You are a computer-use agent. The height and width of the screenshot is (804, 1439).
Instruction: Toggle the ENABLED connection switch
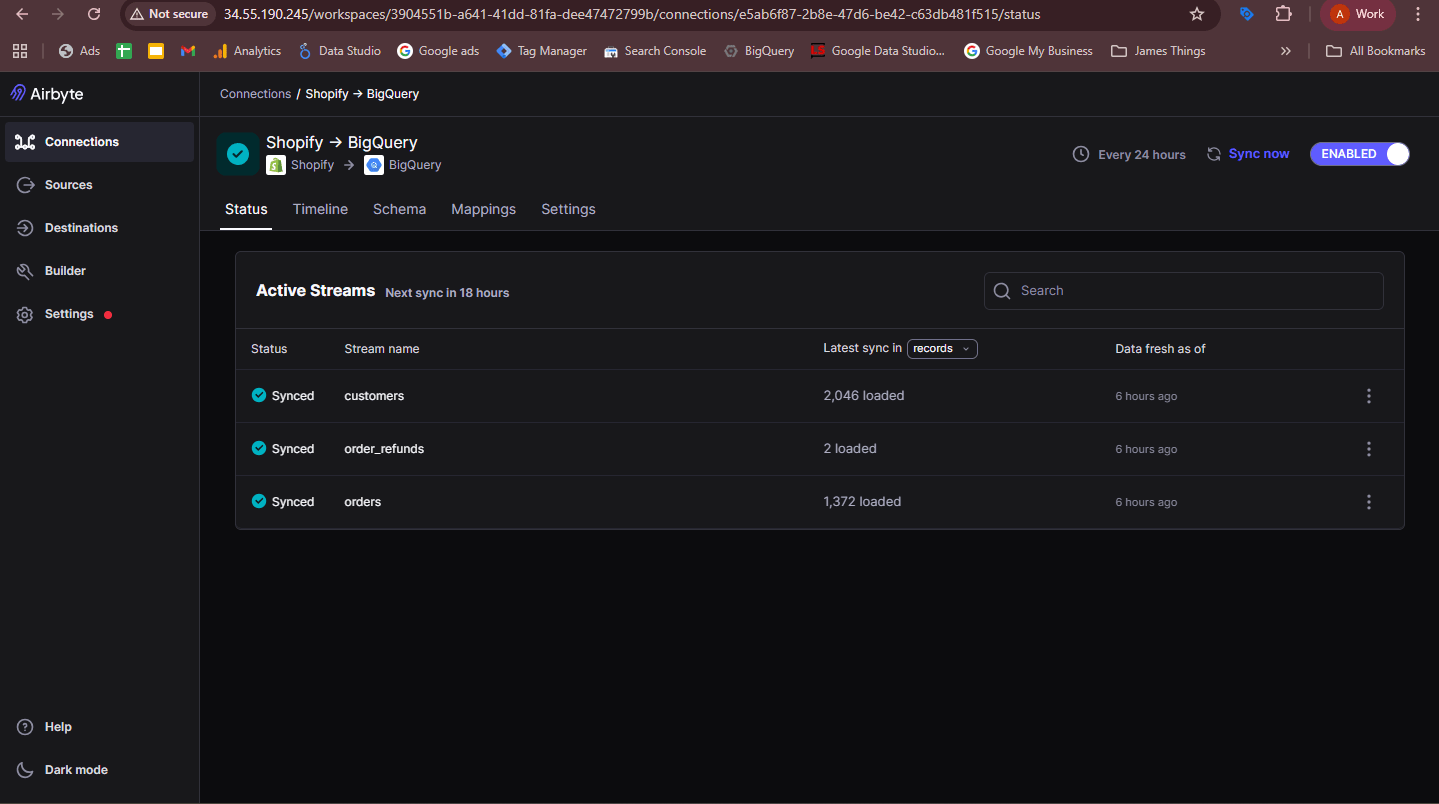(x=1359, y=154)
